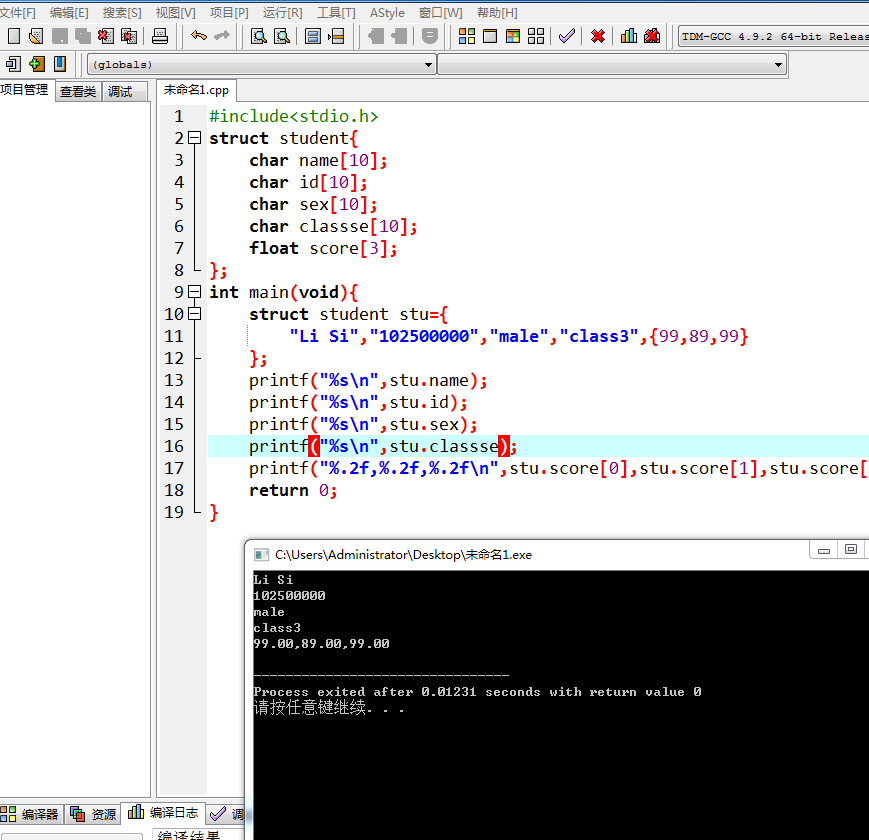Click the Compile and Run icon
869x840 pixels.
click(x=513, y=37)
